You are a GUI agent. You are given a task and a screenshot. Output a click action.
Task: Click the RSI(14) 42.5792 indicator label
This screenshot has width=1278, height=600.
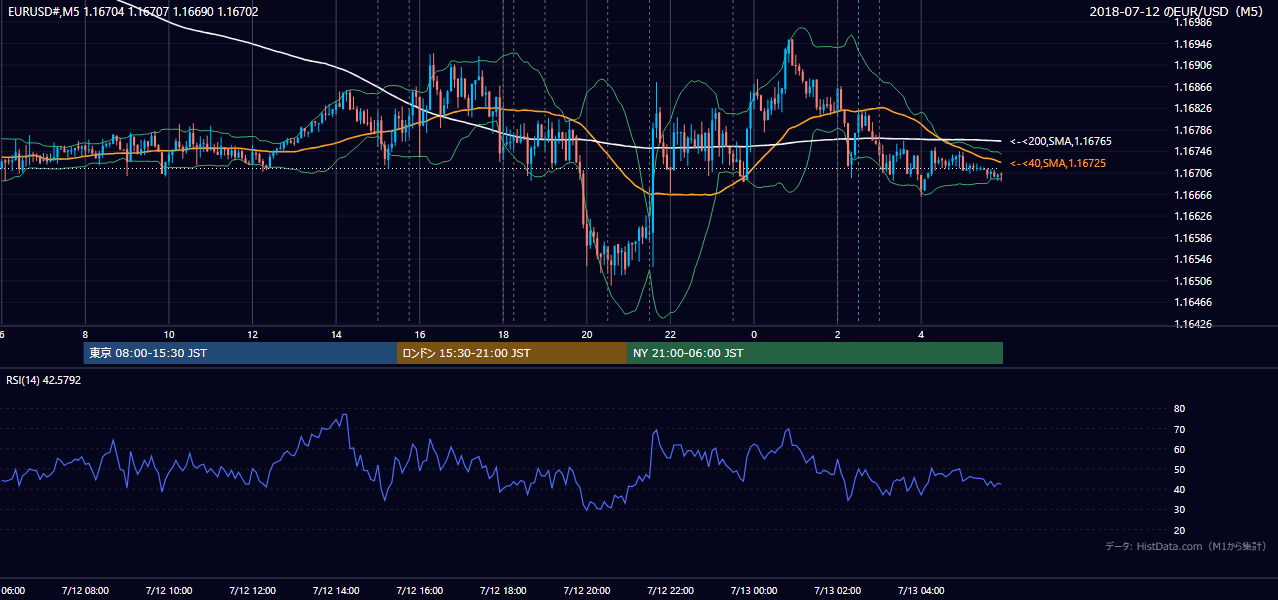(x=44, y=381)
